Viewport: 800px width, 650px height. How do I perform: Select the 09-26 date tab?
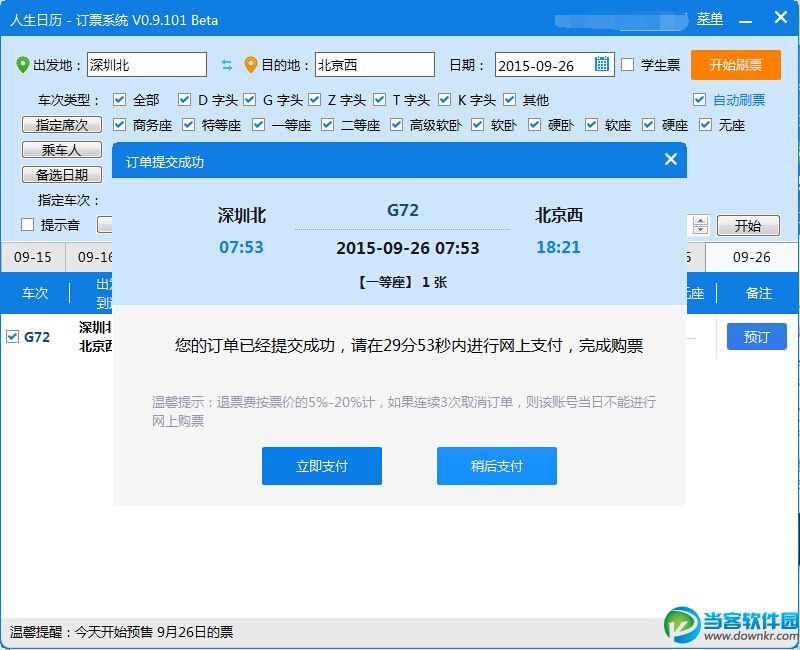752,257
